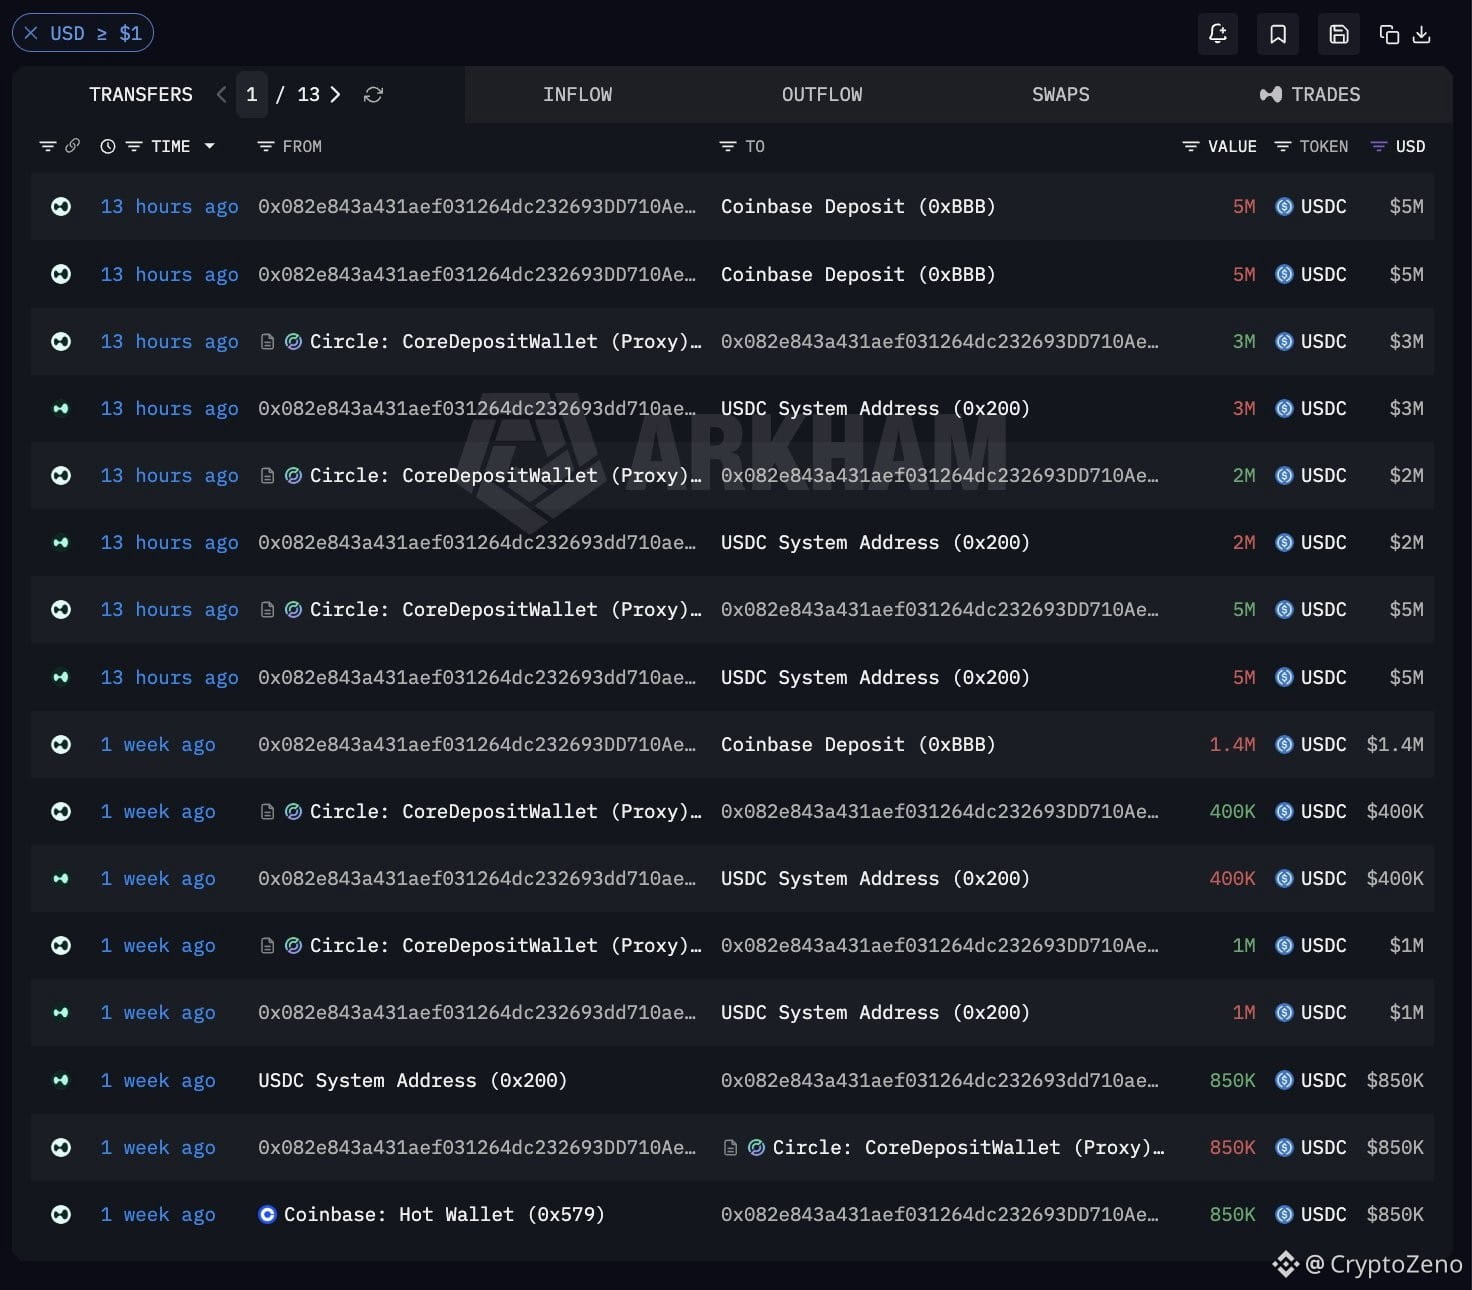The width and height of the screenshot is (1472, 1290).
Task: Click the red 1.4M value
Action: coord(1232,744)
